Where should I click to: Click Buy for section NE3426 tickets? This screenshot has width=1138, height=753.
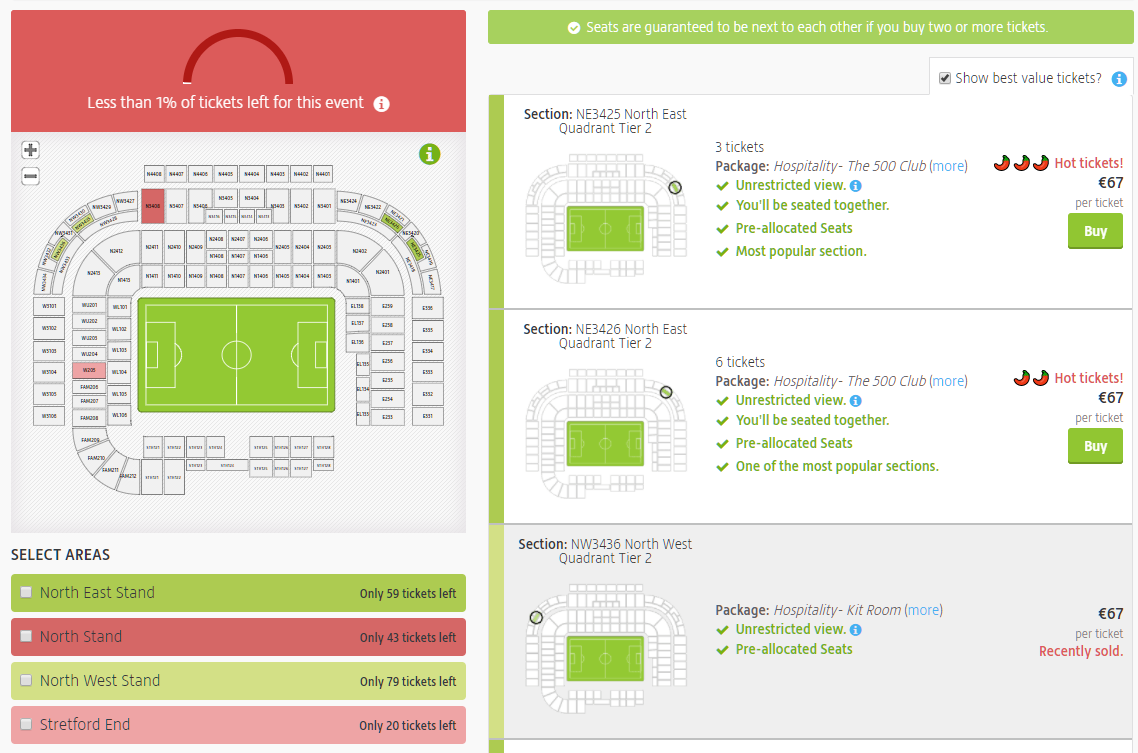1095,446
